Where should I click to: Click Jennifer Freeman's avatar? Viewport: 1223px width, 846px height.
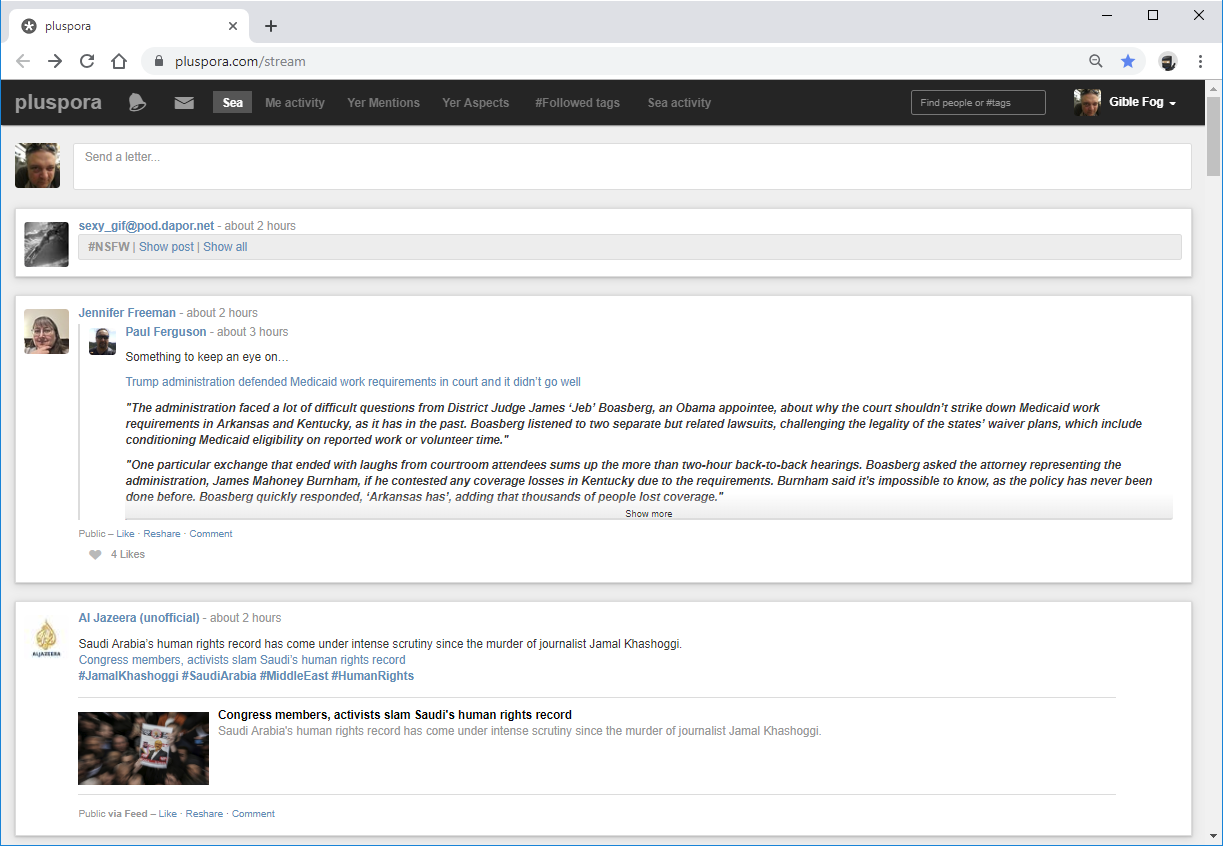(46, 331)
